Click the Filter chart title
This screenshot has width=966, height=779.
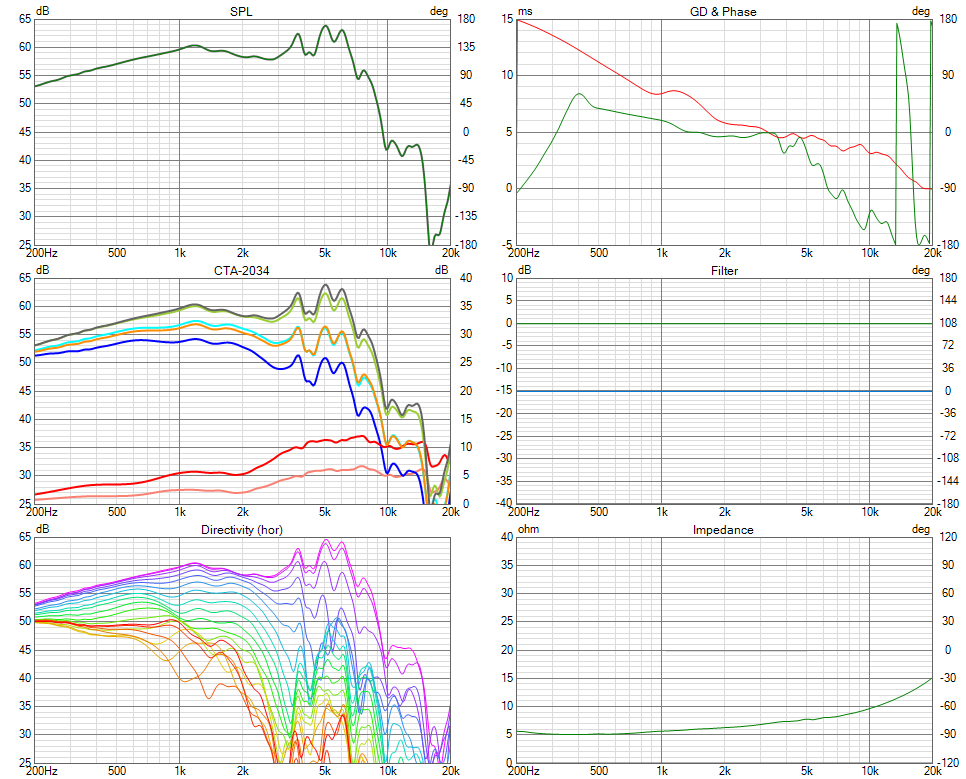[724, 271]
